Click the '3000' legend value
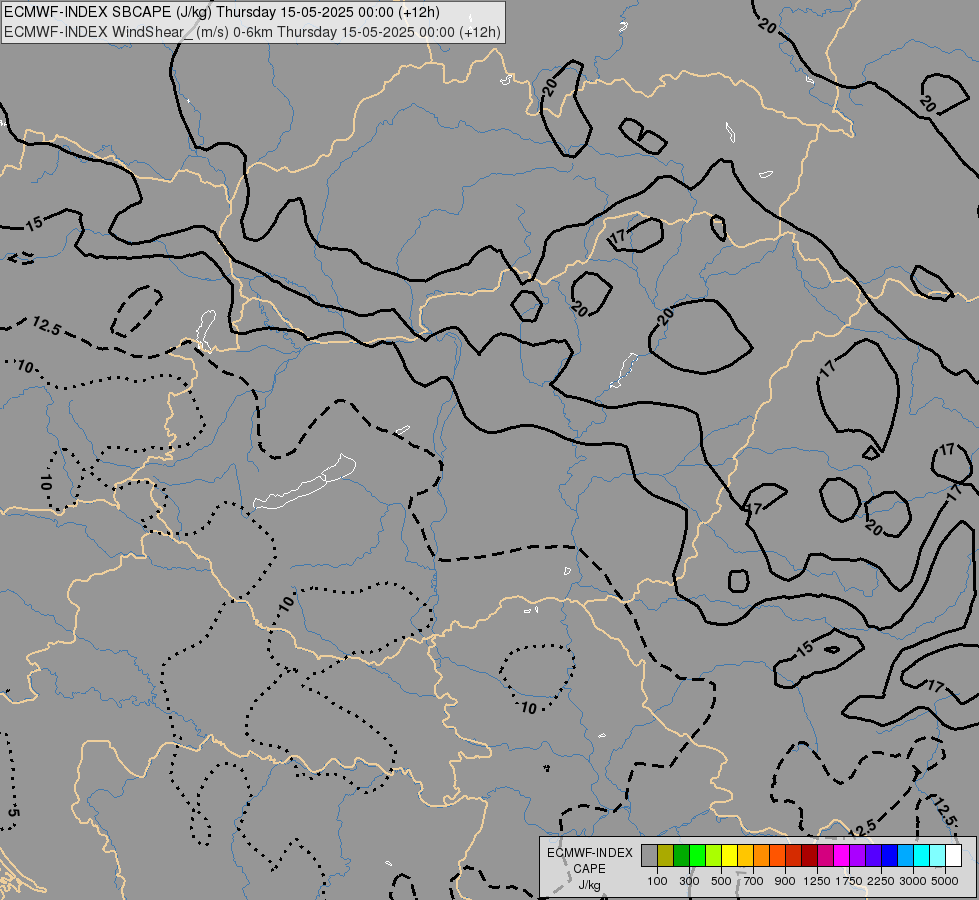Image resolution: width=979 pixels, height=900 pixels. (x=912, y=881)
